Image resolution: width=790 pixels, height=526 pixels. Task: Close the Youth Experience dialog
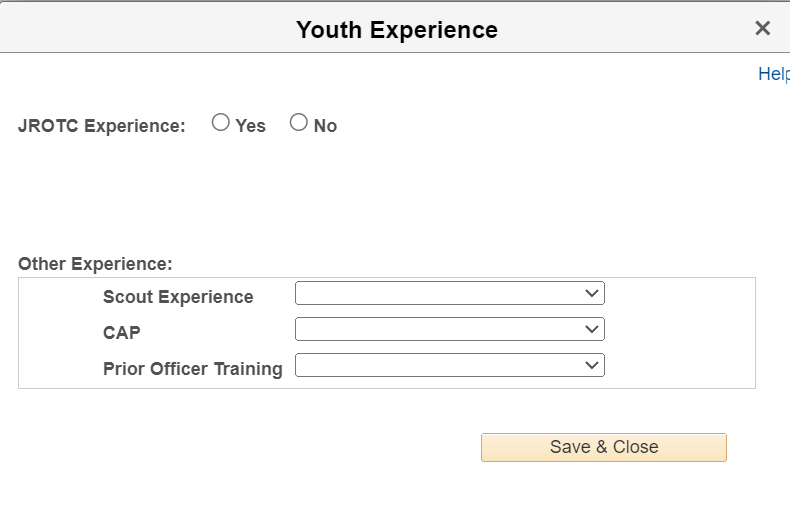[762, 28]
